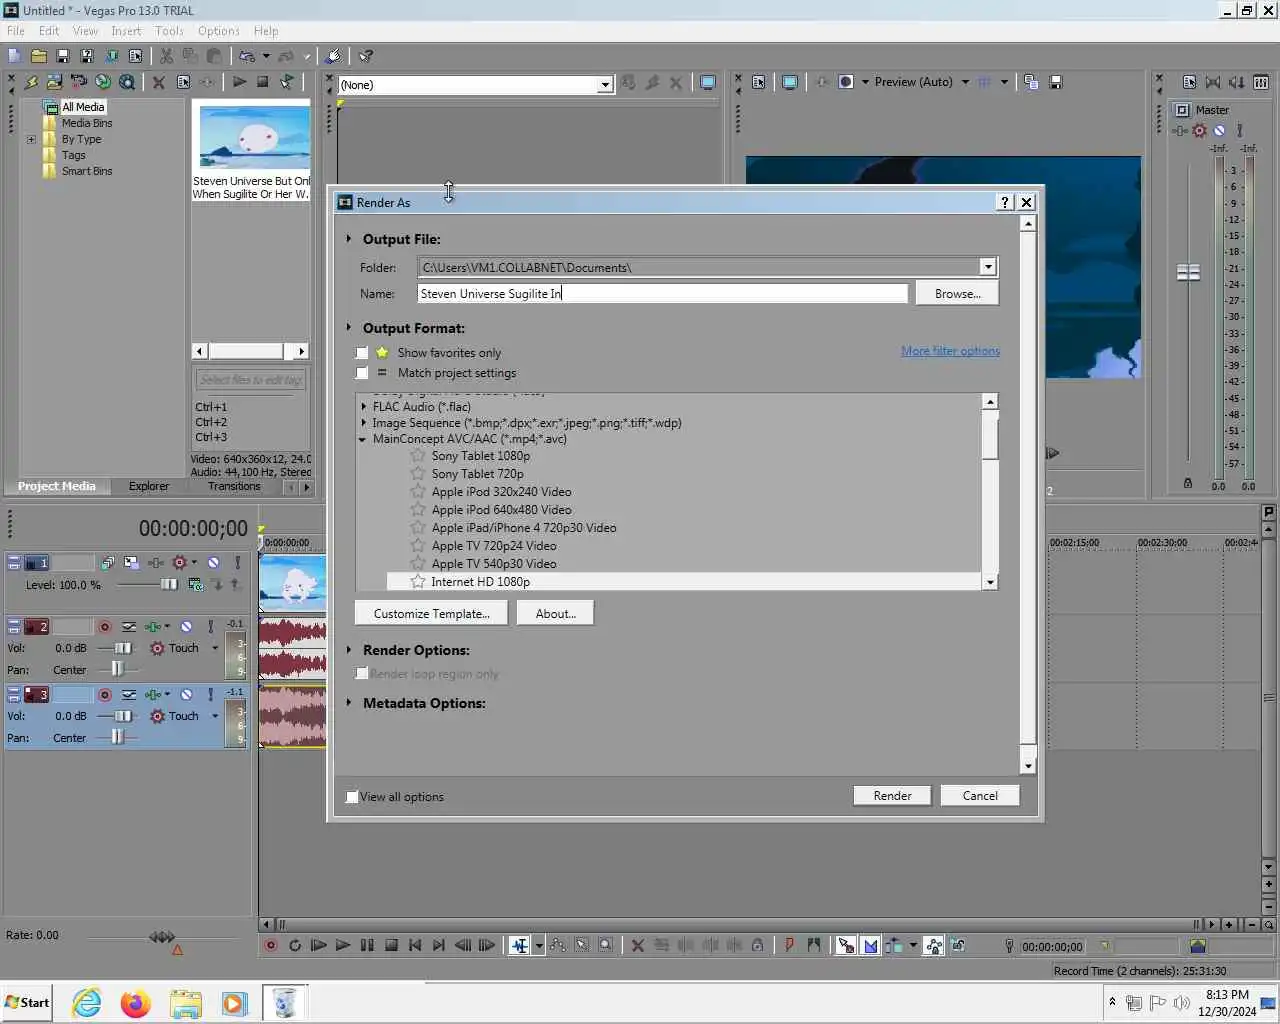This screenshot has height=1024, width=1280.
Task: Click the Import Media icon in Project Media
Action: pyautogui.click(x=54, y=82)
